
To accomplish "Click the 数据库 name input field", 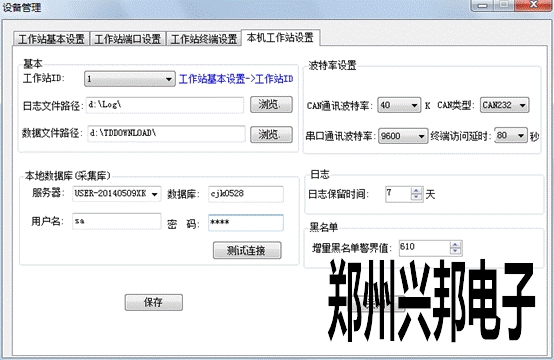I will tap(246, 194).
